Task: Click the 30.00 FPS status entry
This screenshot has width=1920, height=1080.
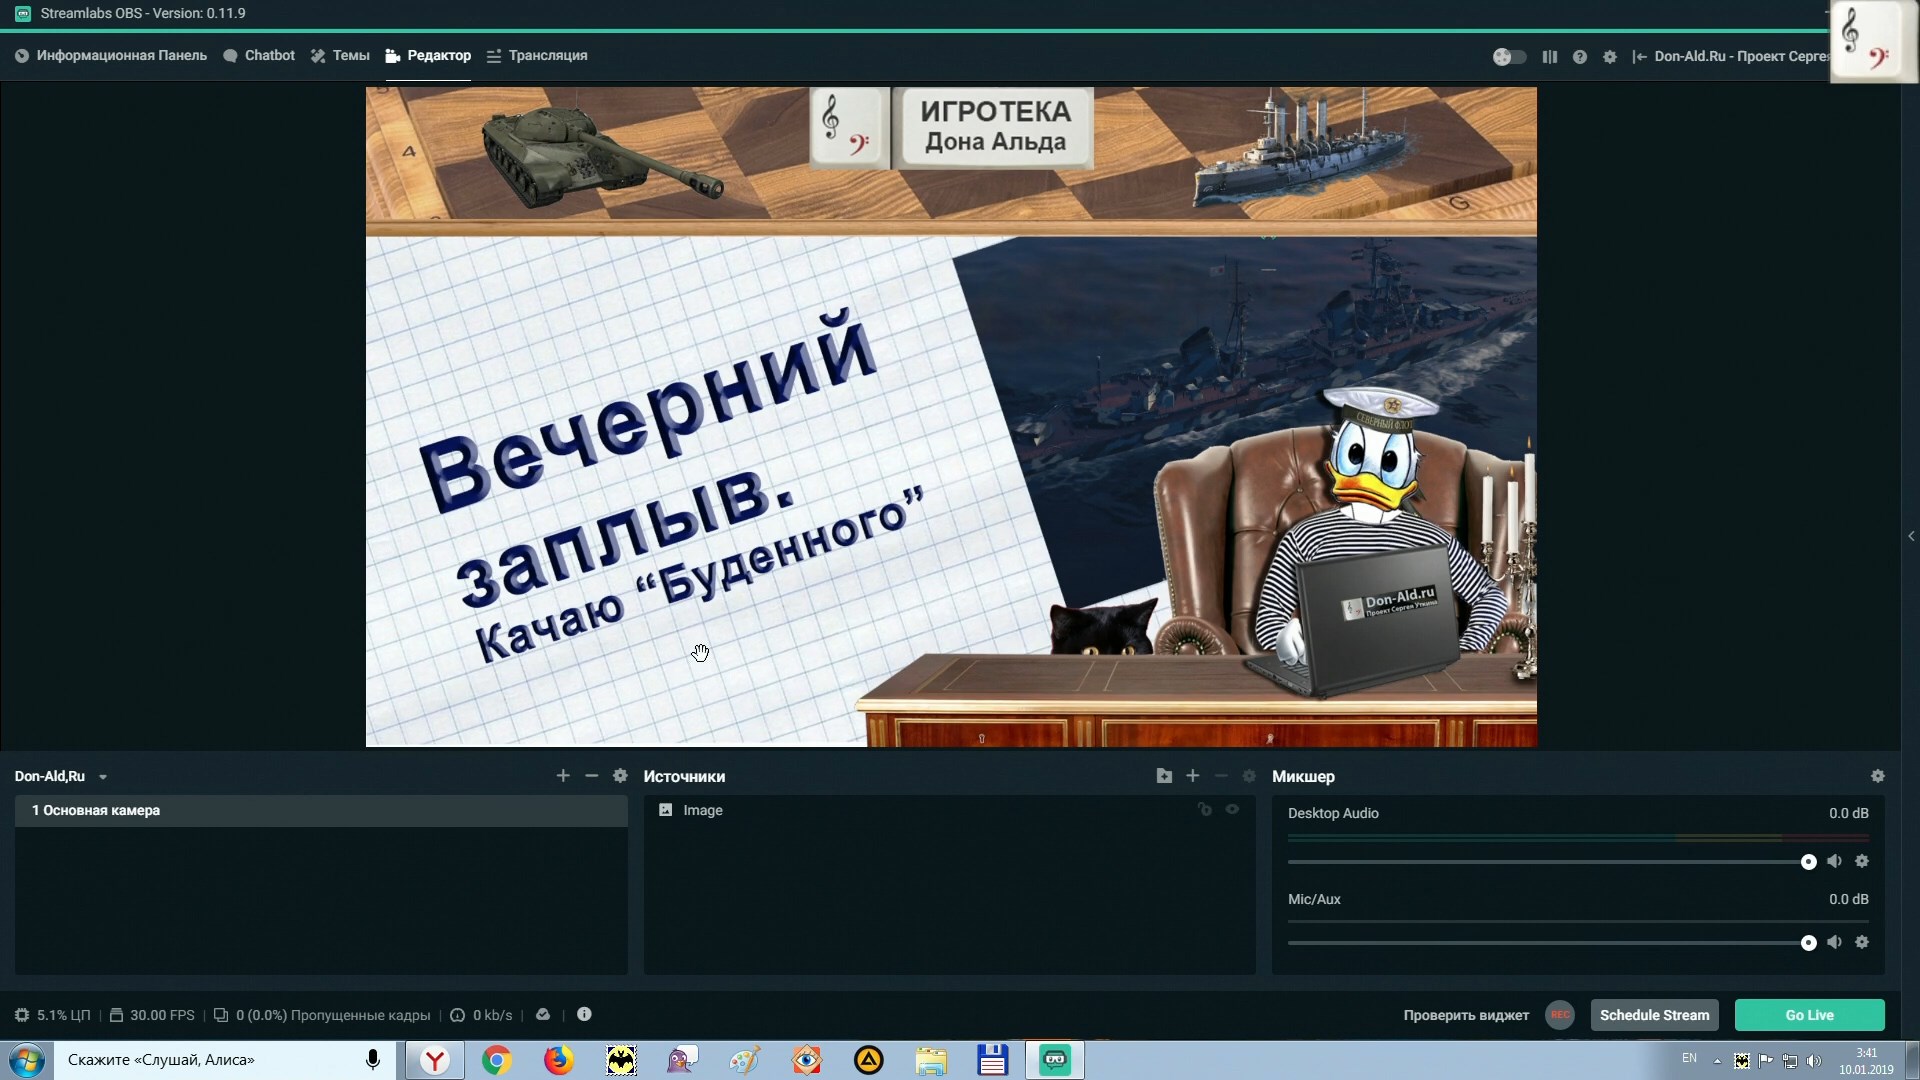Action: 152,1015
